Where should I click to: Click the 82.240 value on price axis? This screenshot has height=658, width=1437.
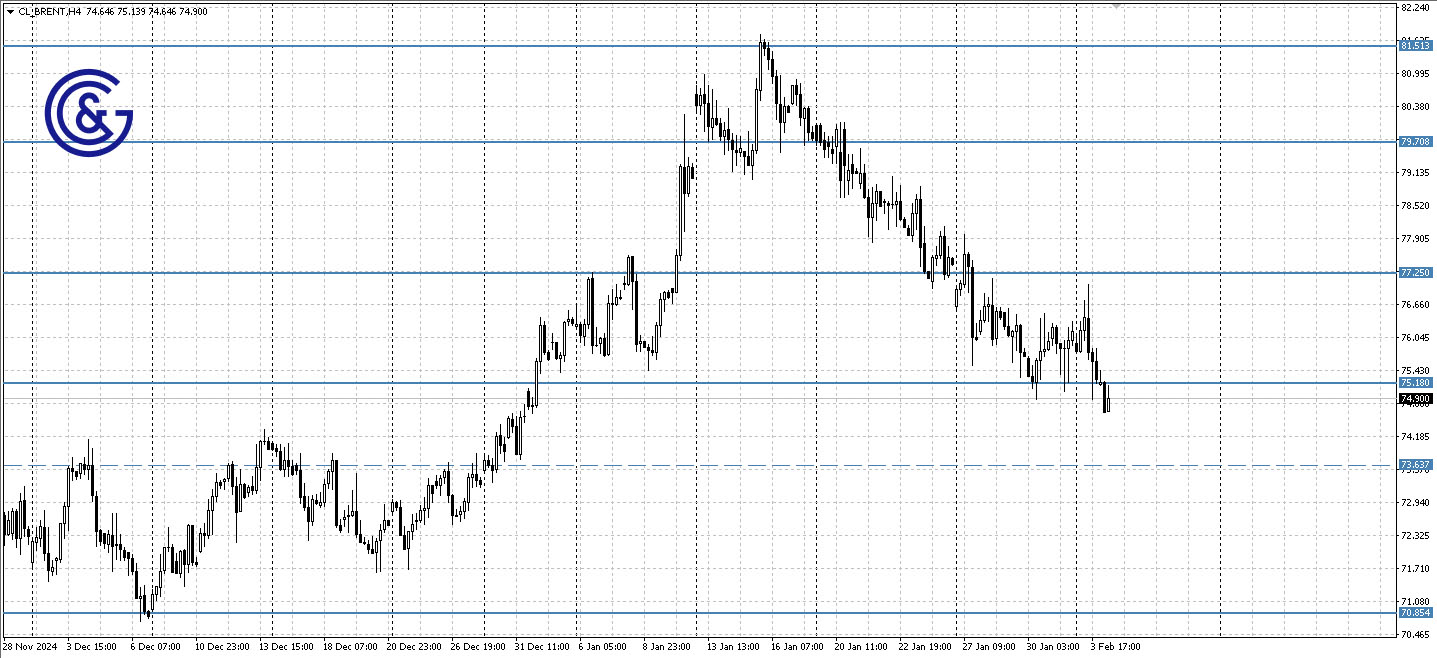1413,8
